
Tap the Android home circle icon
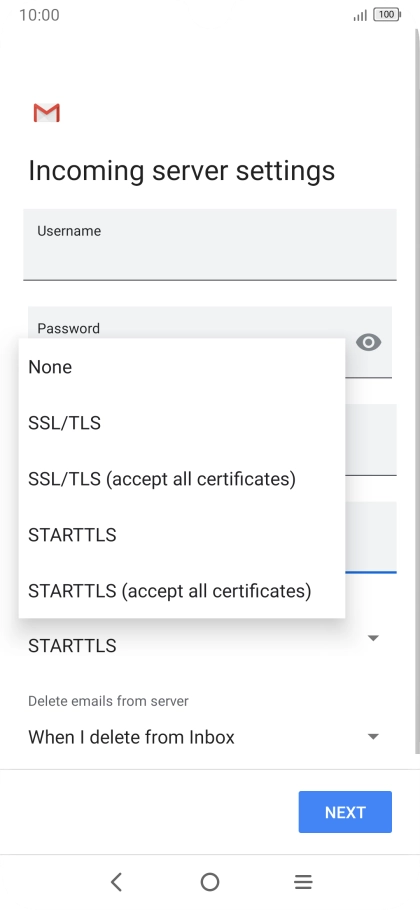(x=210, y=882)
